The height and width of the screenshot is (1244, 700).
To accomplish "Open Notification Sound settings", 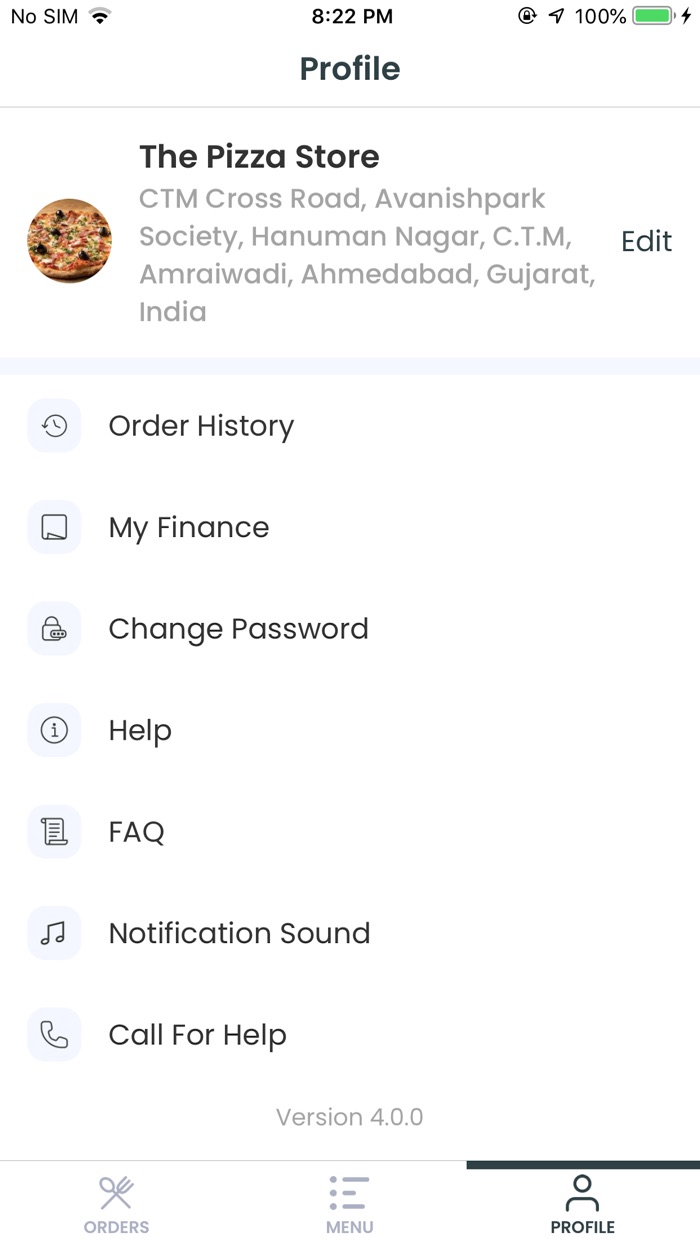I will point(239,934).
